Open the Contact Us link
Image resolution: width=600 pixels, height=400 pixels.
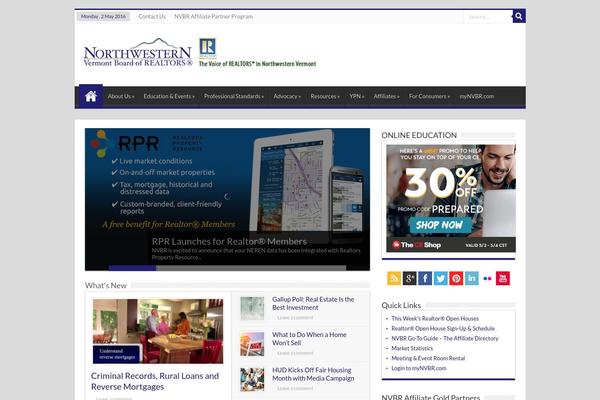click(x=152, y=16)
